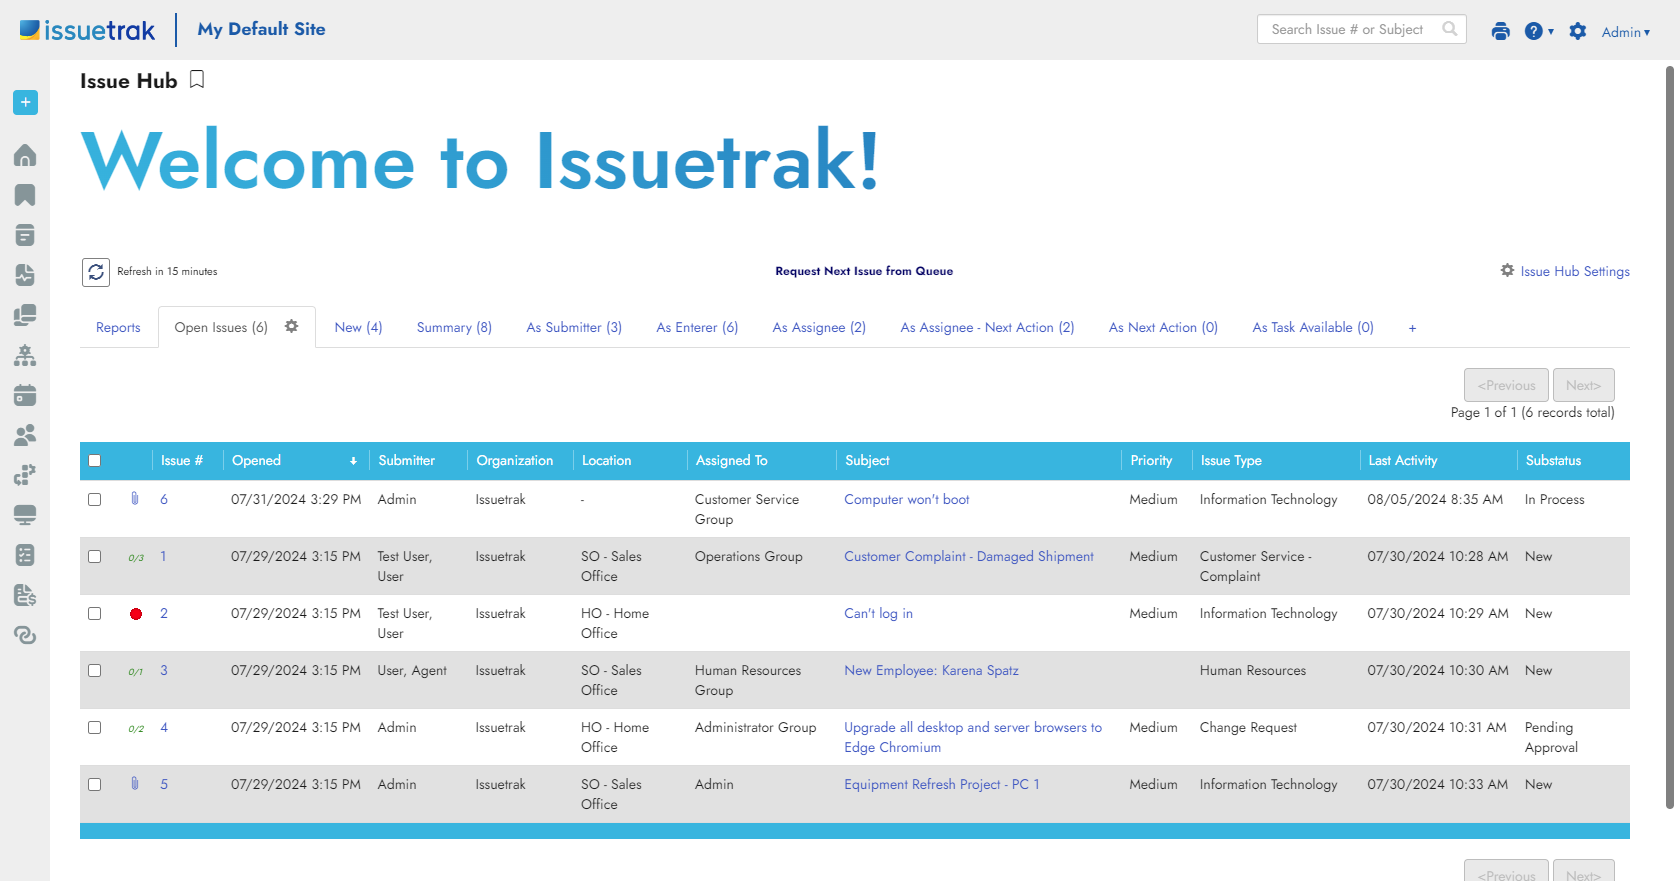The width and height of the screenshot is (1680, 881).
Task: Open the Computer won't boot issue link
Action: point(906,499)
